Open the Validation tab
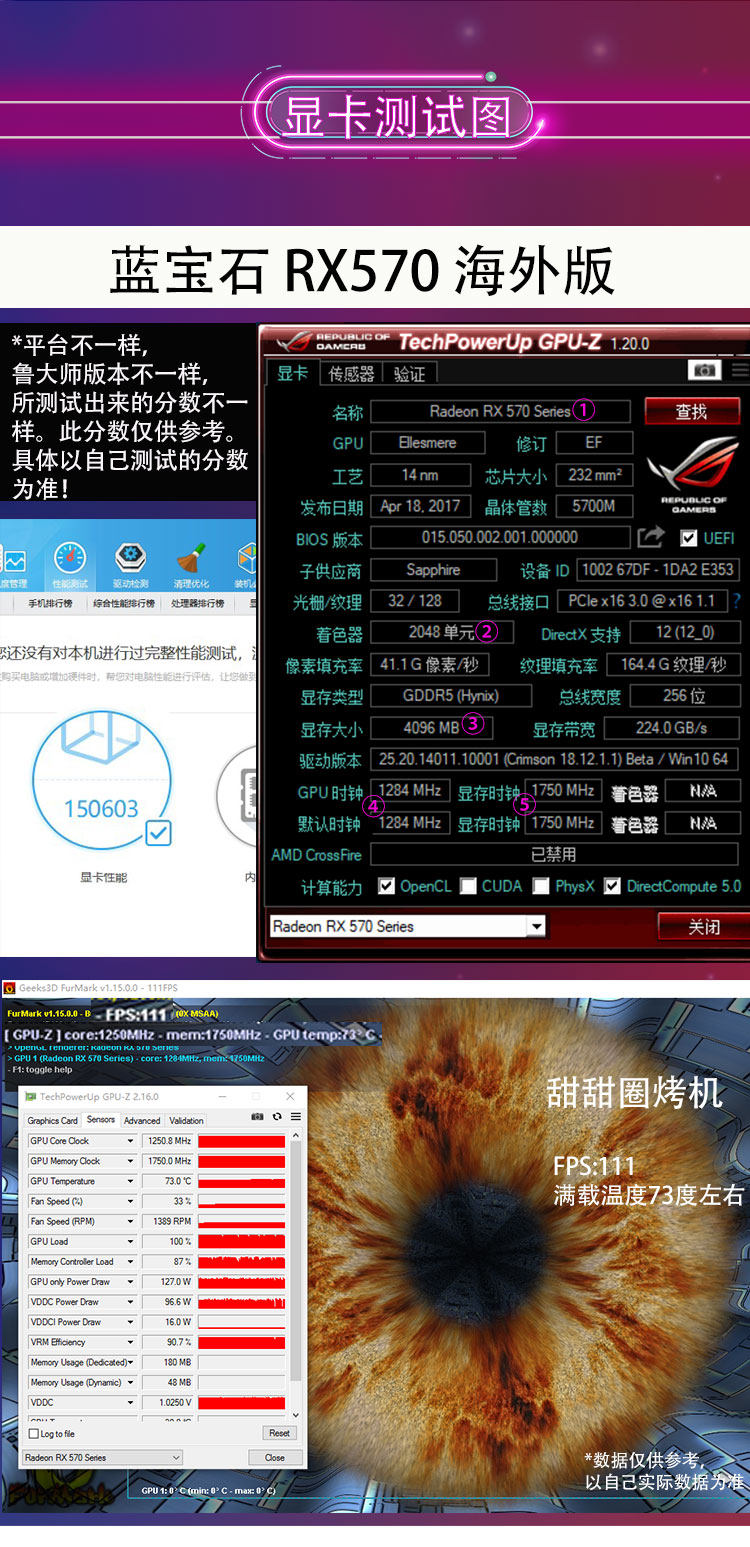Image resolution: width=750 pixels, height=1547 pixels. 186,1121
